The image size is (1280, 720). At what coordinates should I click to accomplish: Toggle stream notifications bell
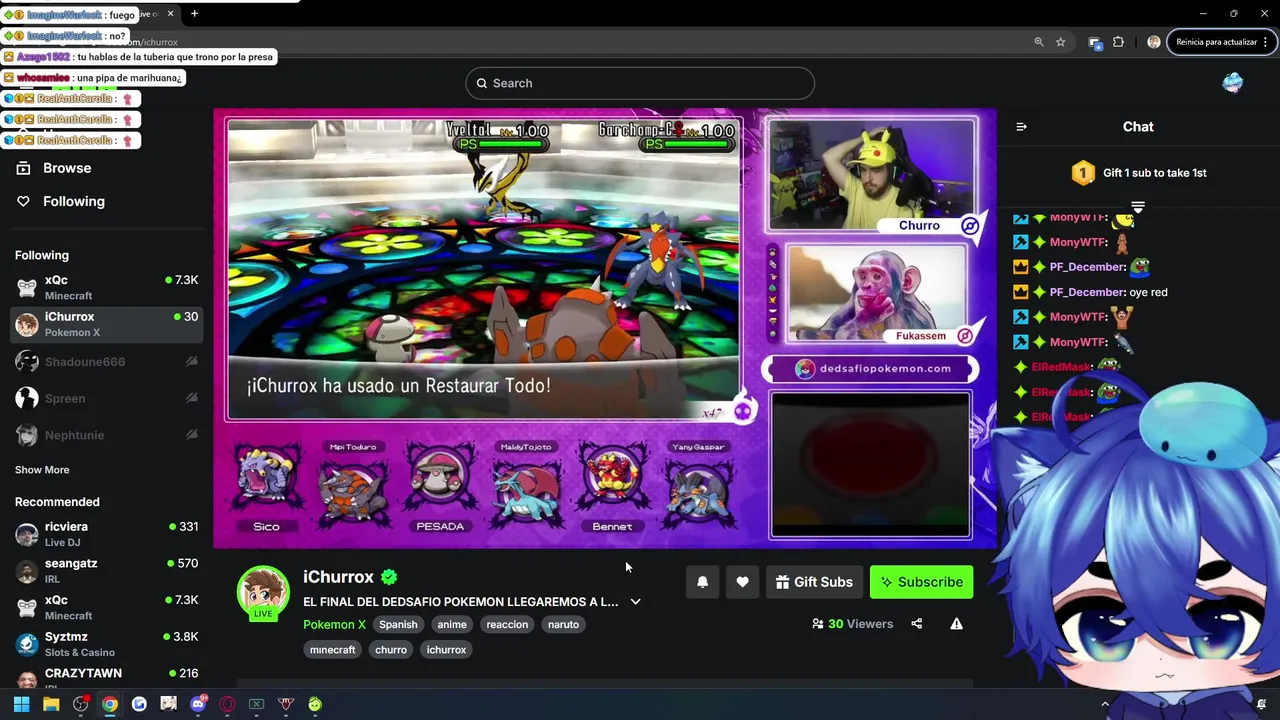tap(702, 582)
